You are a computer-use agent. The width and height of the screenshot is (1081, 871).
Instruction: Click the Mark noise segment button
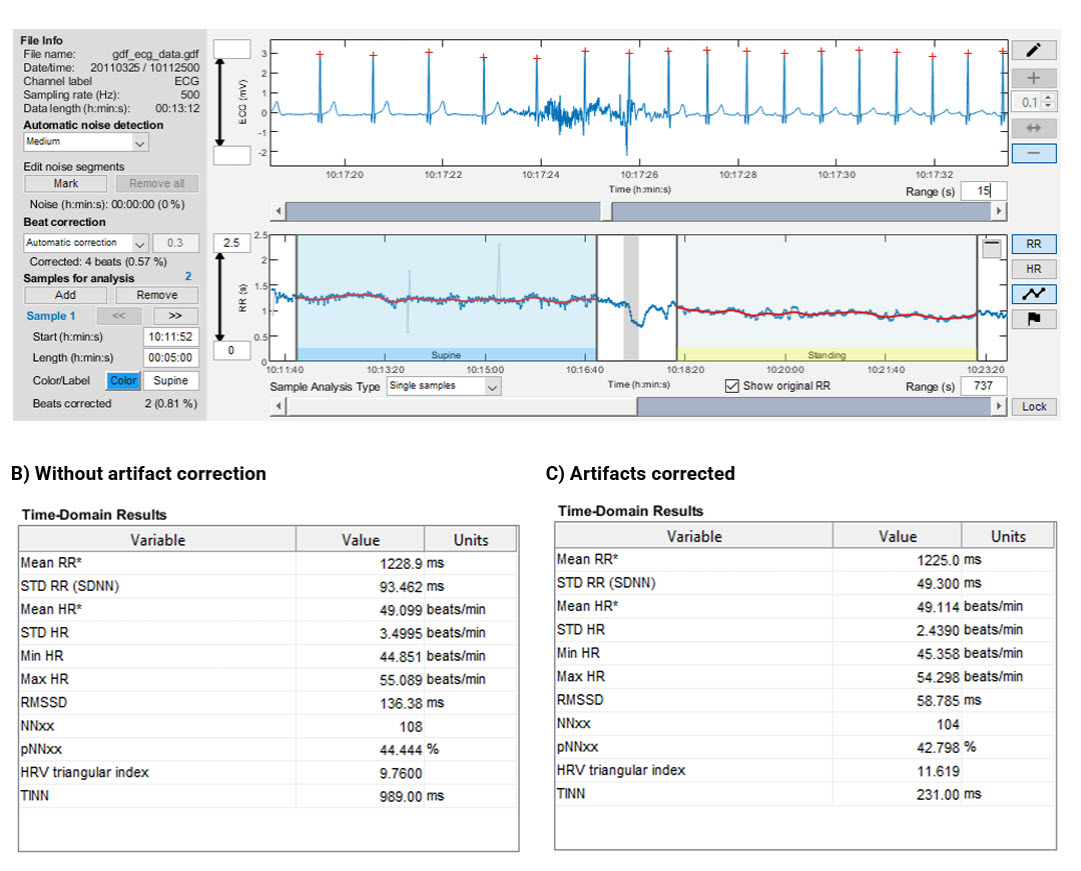point(64,183)
